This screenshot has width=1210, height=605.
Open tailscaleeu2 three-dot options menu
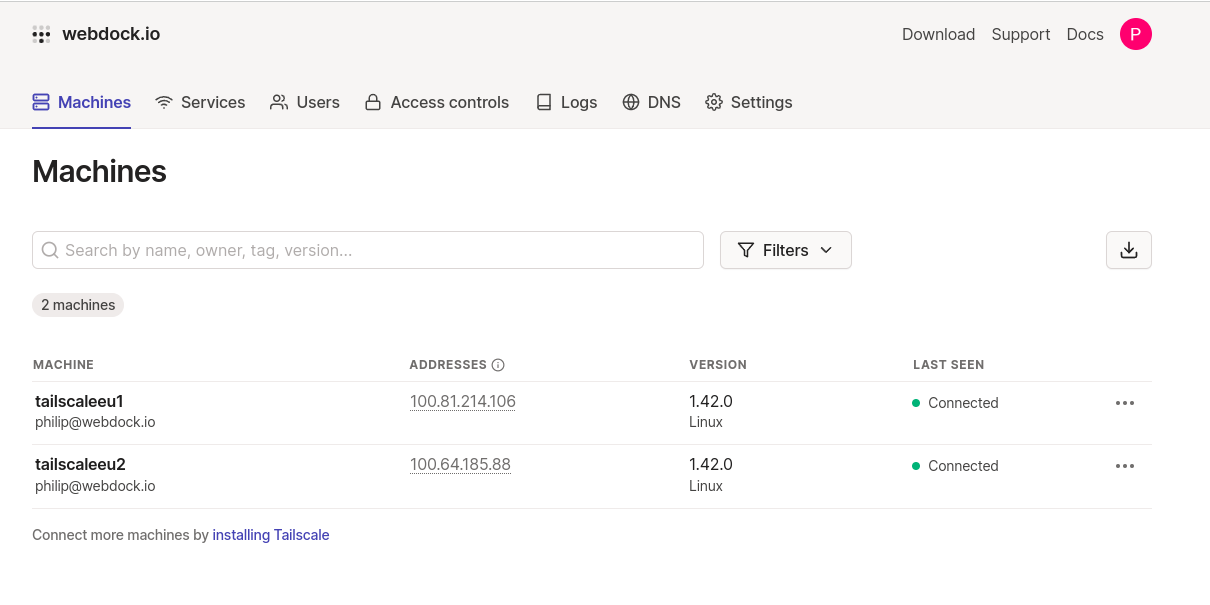1124,466
